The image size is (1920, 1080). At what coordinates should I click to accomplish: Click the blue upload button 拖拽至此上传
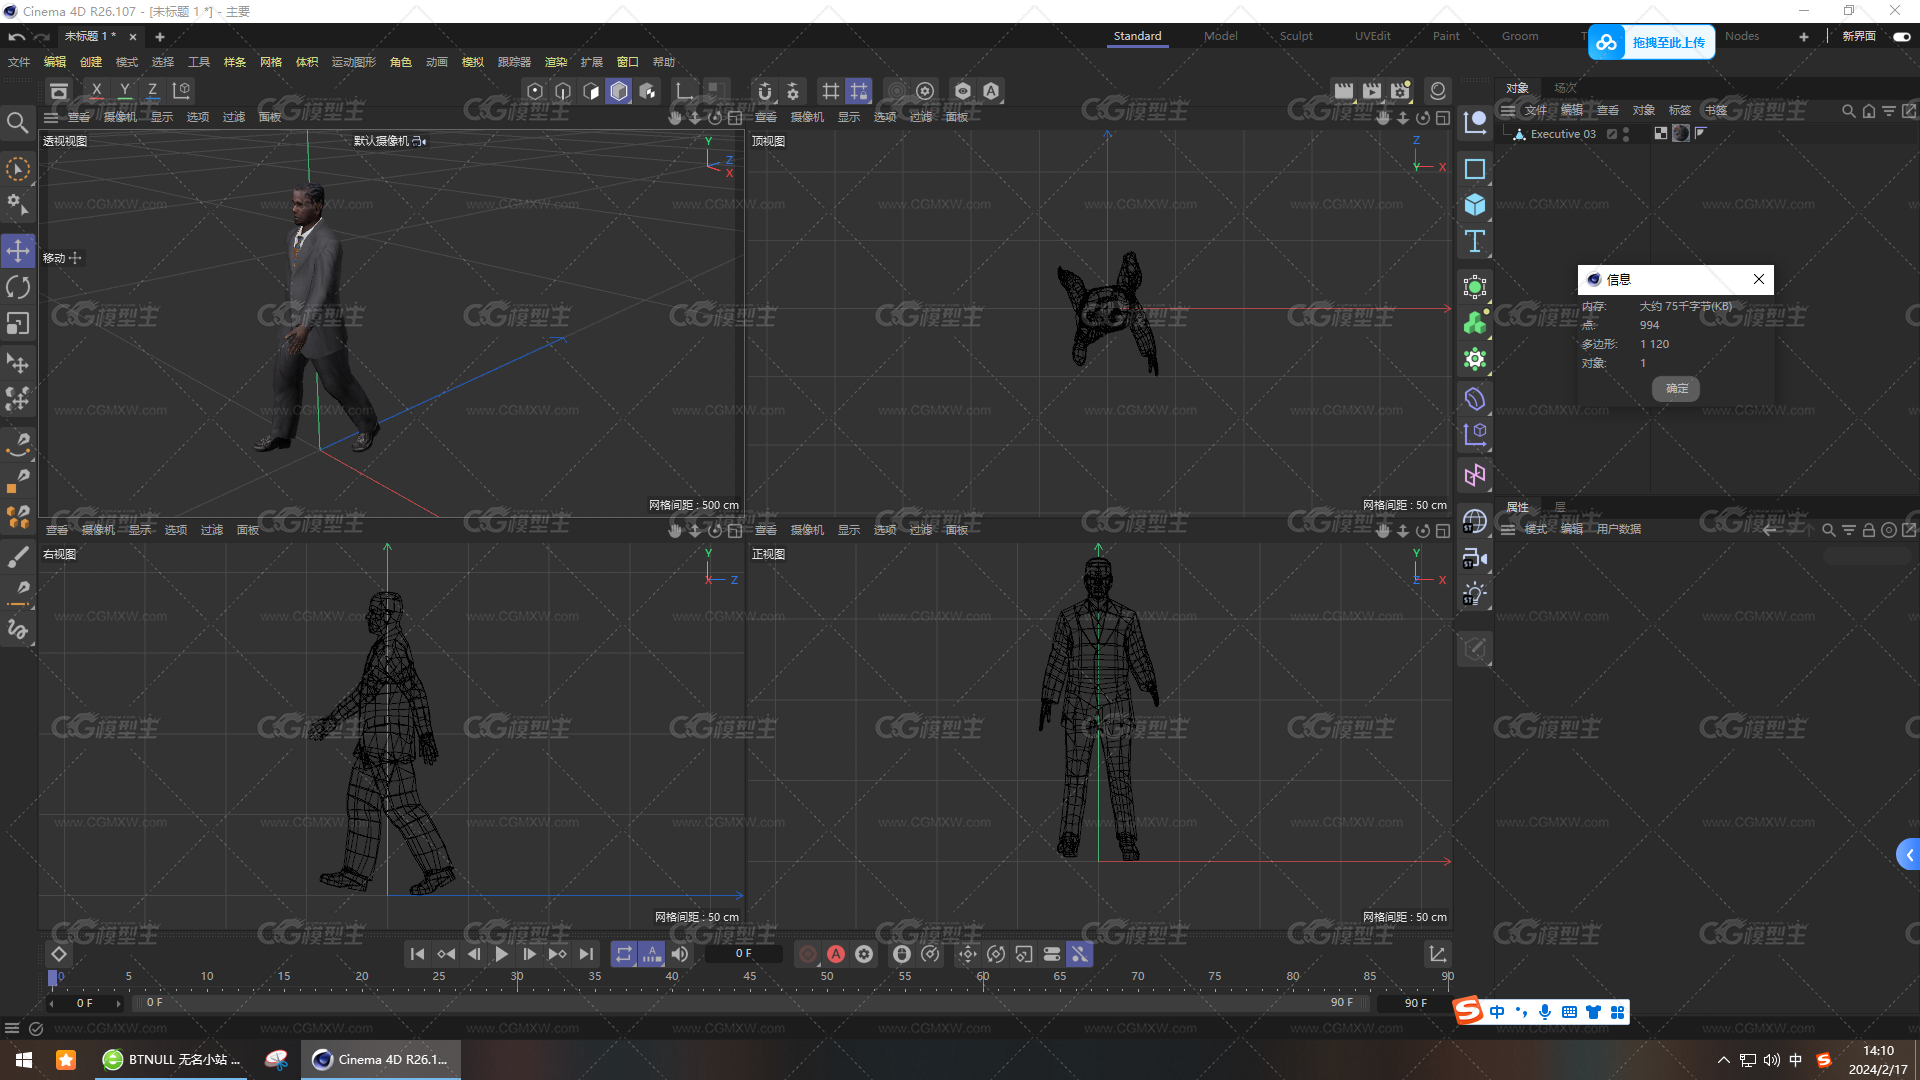[1652, 42]
